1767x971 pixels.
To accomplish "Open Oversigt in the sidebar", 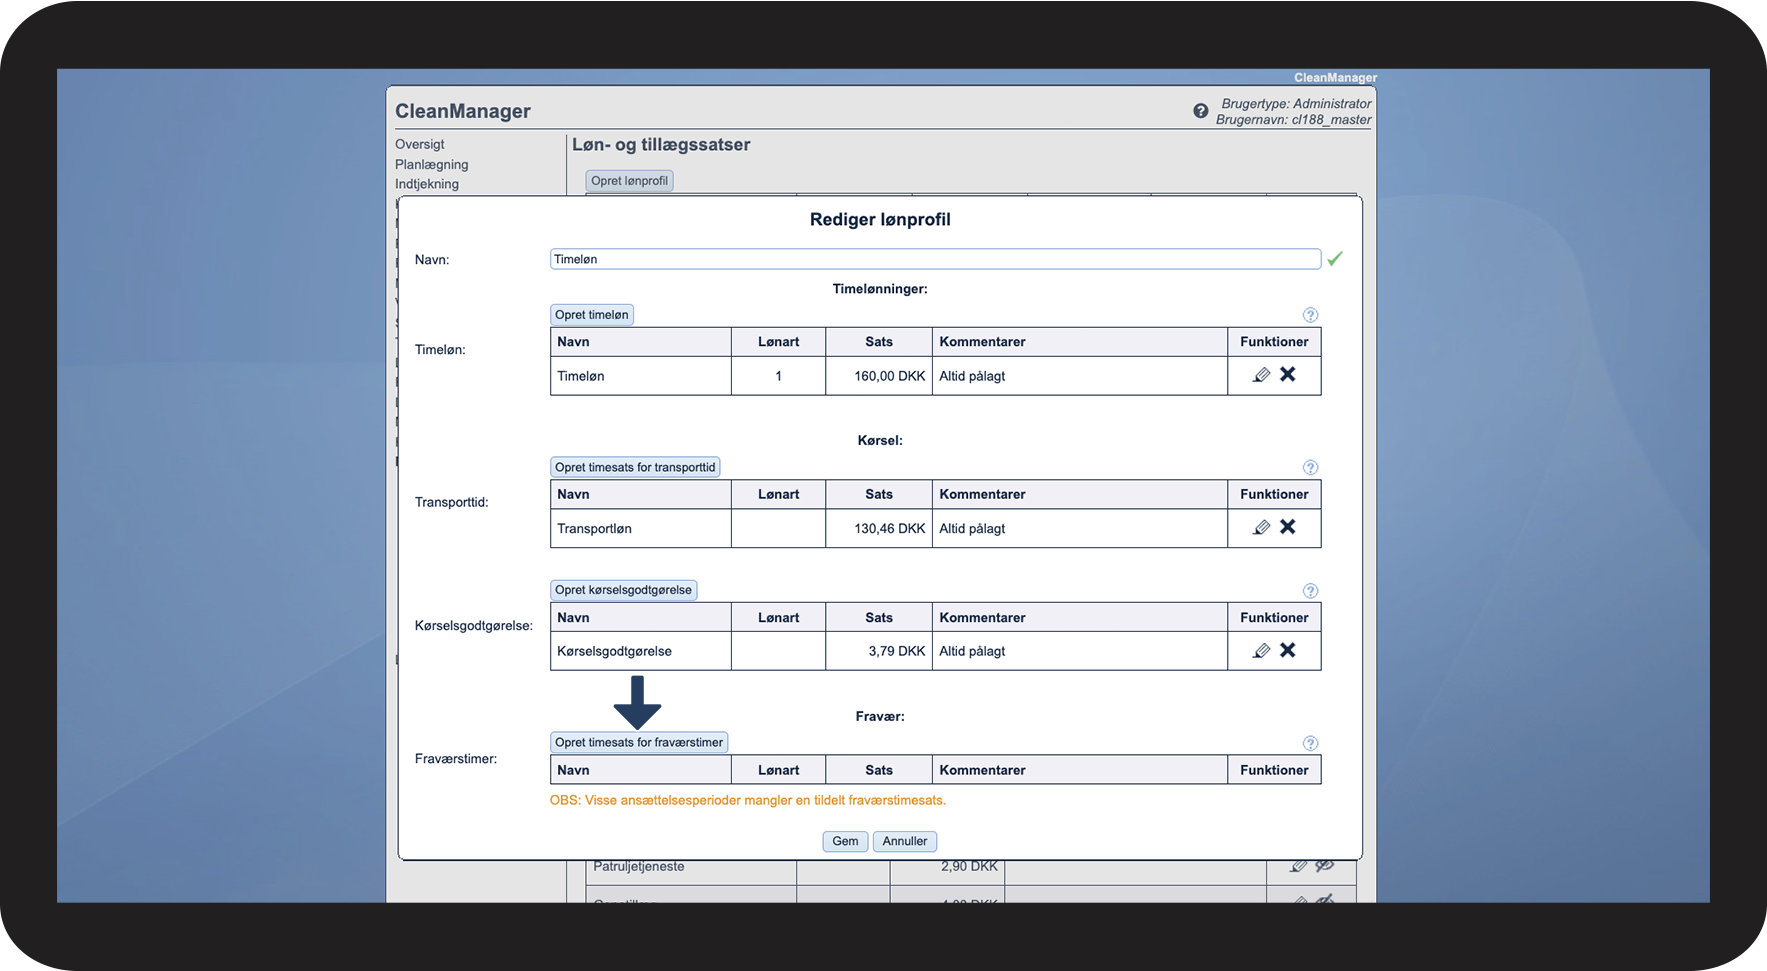I will pos(420,144).
